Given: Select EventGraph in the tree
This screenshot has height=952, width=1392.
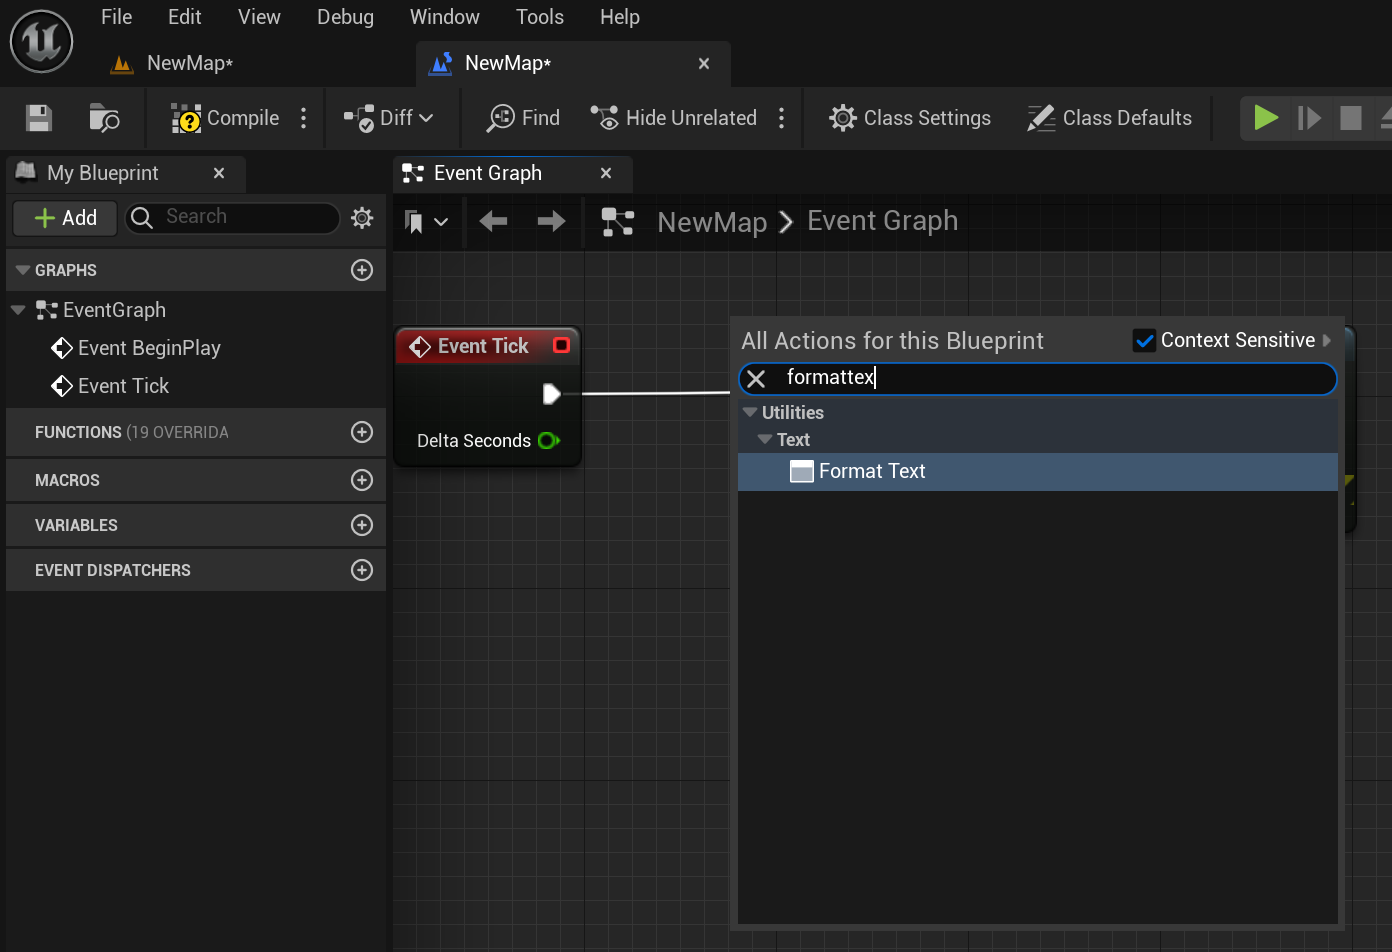Looking at the screenshot, I should click(114, 310).
